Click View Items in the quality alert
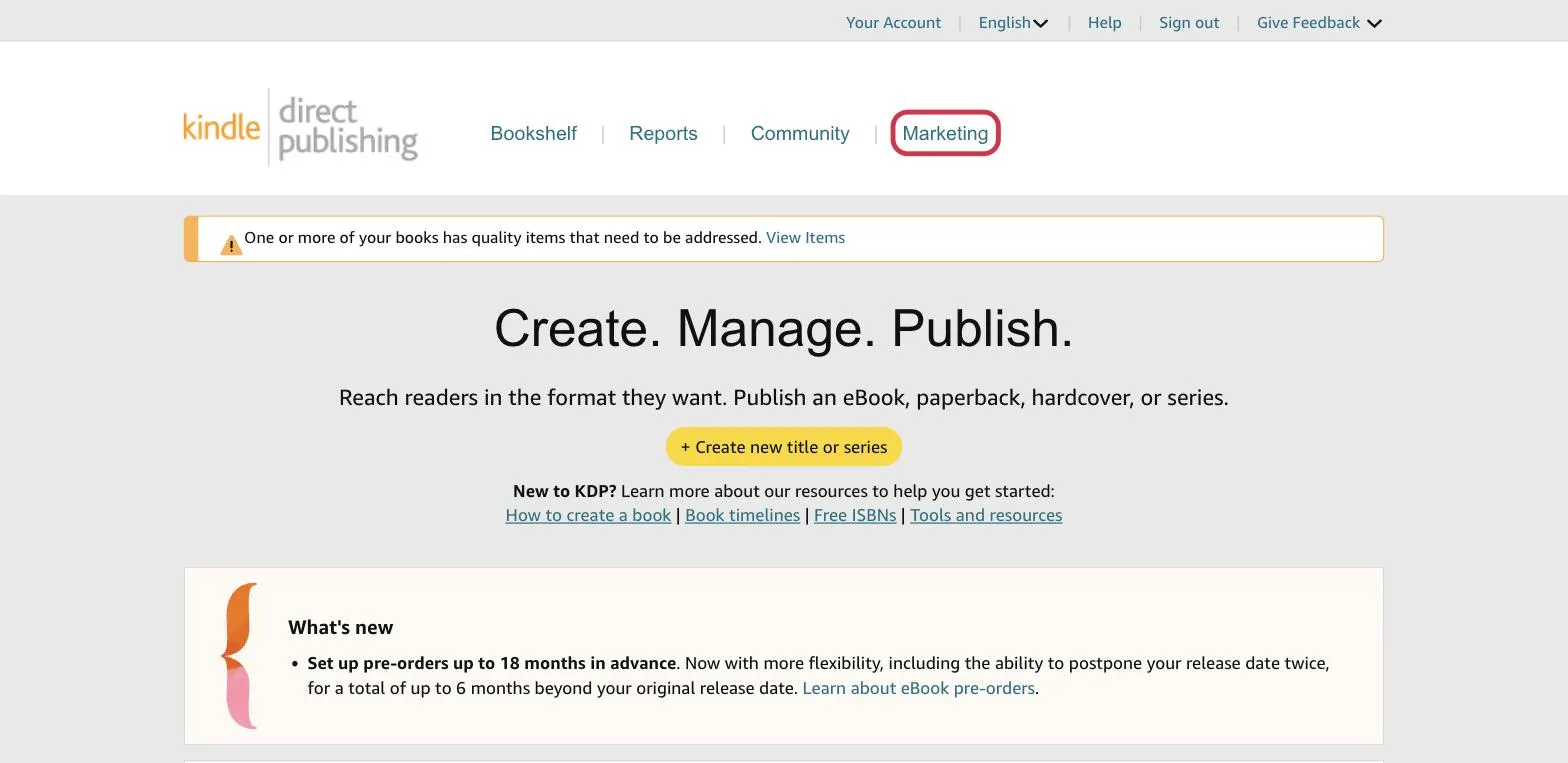Image resolution: width=1568 pixels, height=763 pixels. pyautogui.click(x=805, y=238)
